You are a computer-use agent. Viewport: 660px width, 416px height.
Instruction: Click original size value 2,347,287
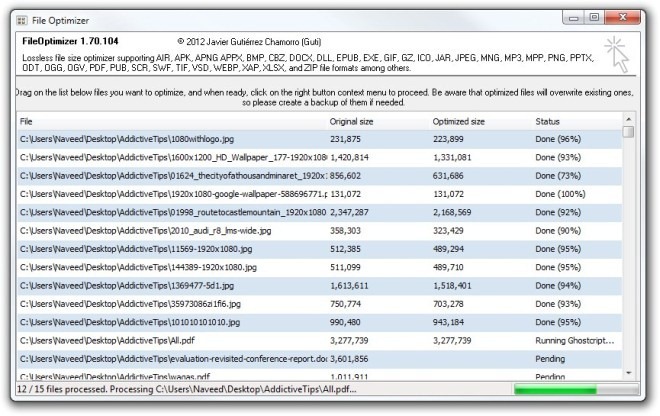point(349,212)
